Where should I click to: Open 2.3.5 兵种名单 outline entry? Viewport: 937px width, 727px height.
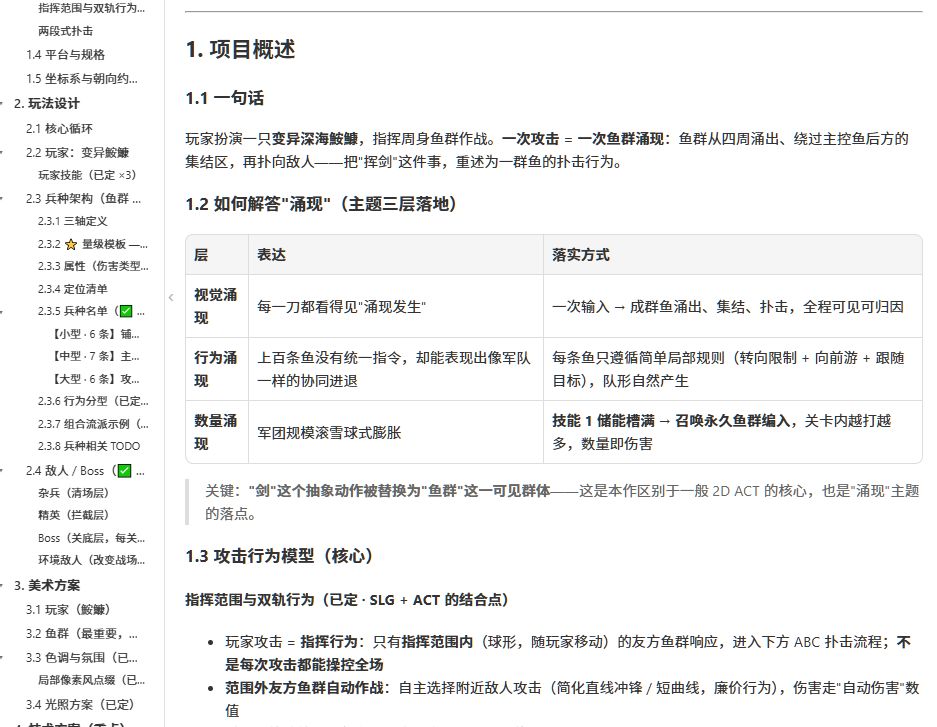(91, 311)
